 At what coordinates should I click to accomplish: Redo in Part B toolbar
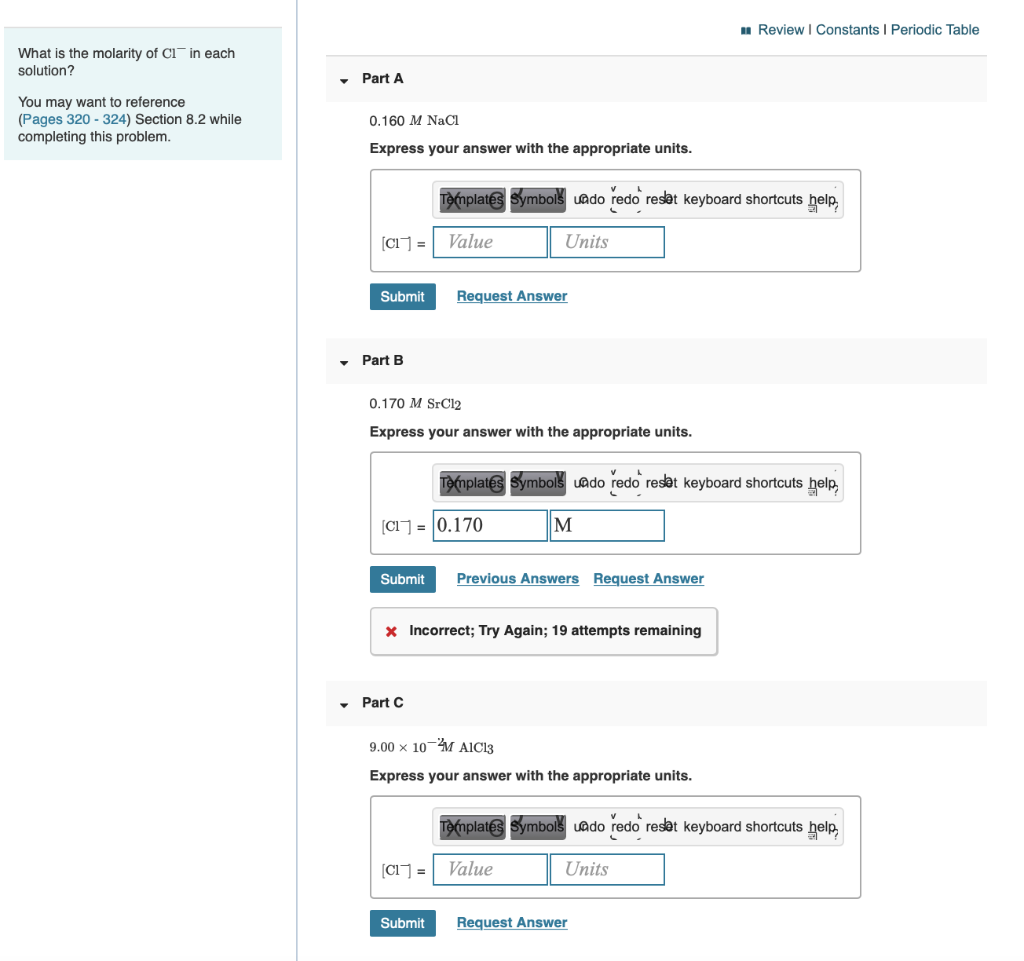coord(625,482)
